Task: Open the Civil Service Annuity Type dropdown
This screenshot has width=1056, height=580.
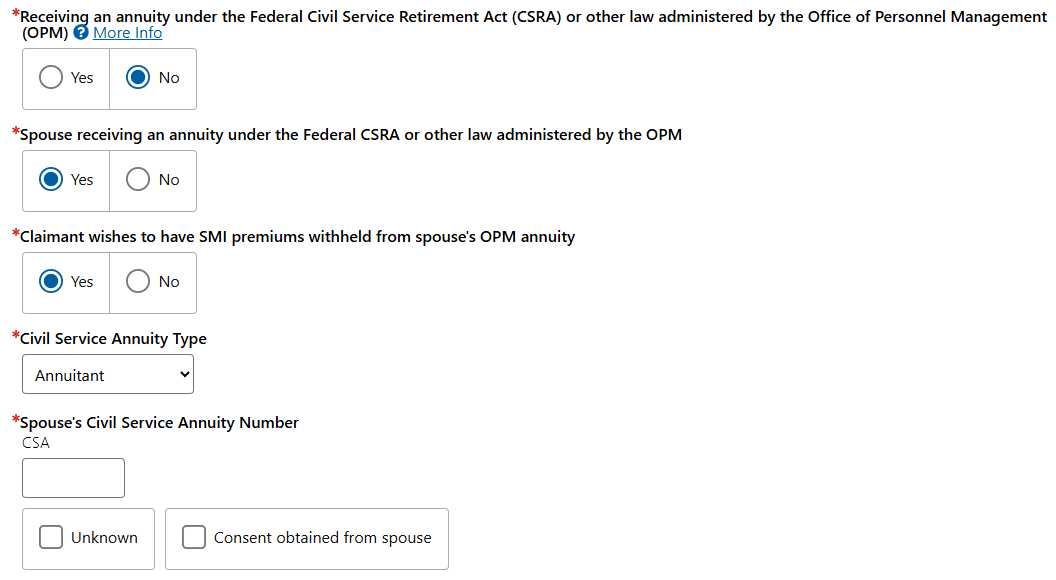Action: (107, 375)
